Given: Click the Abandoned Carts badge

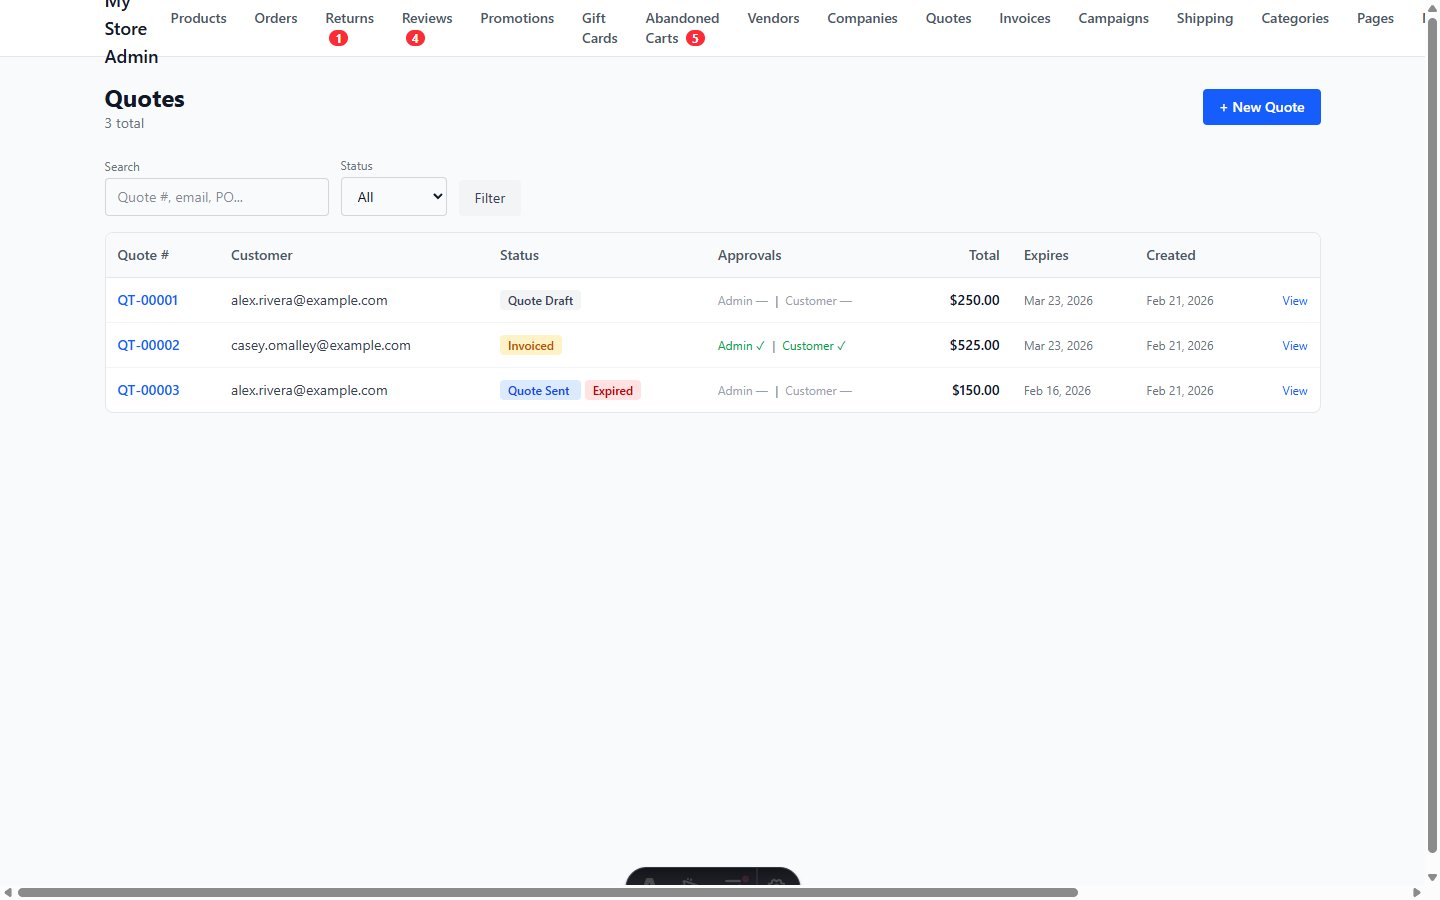Looking at the screenshot, I should (x=693, y=38).
